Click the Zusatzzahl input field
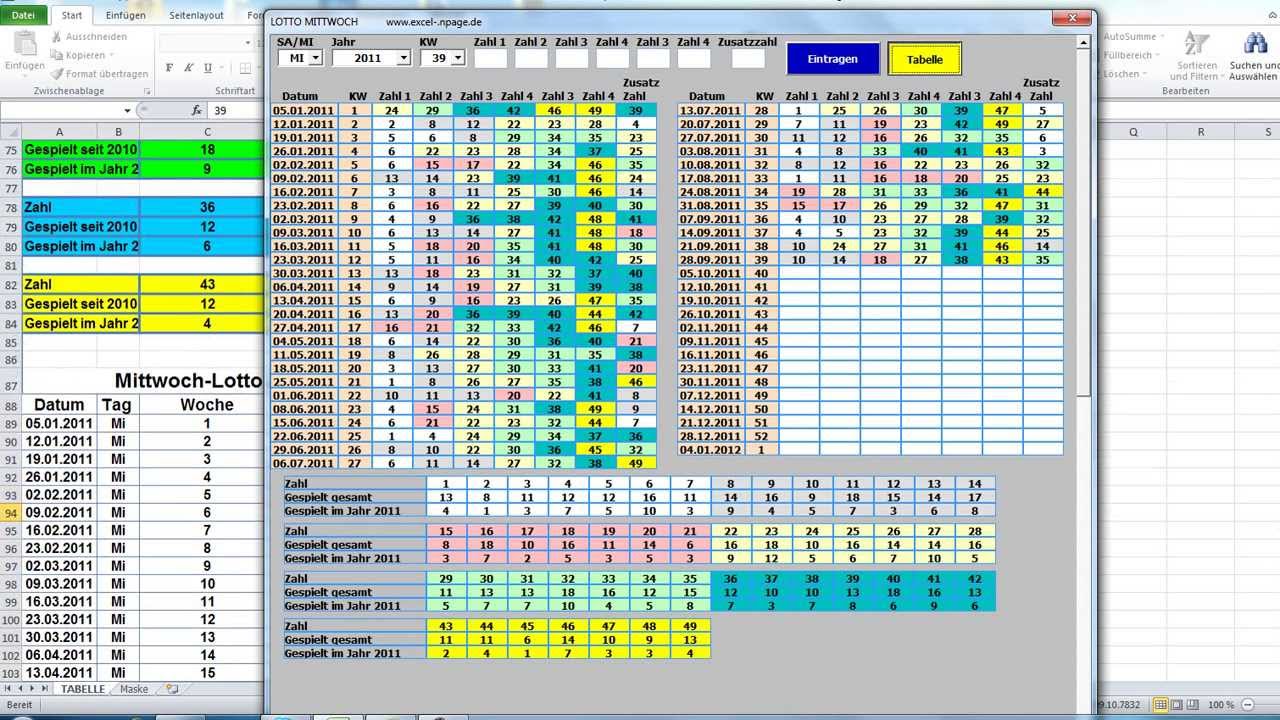This screenshot has height=720, width=1280. tap(748, 59)
